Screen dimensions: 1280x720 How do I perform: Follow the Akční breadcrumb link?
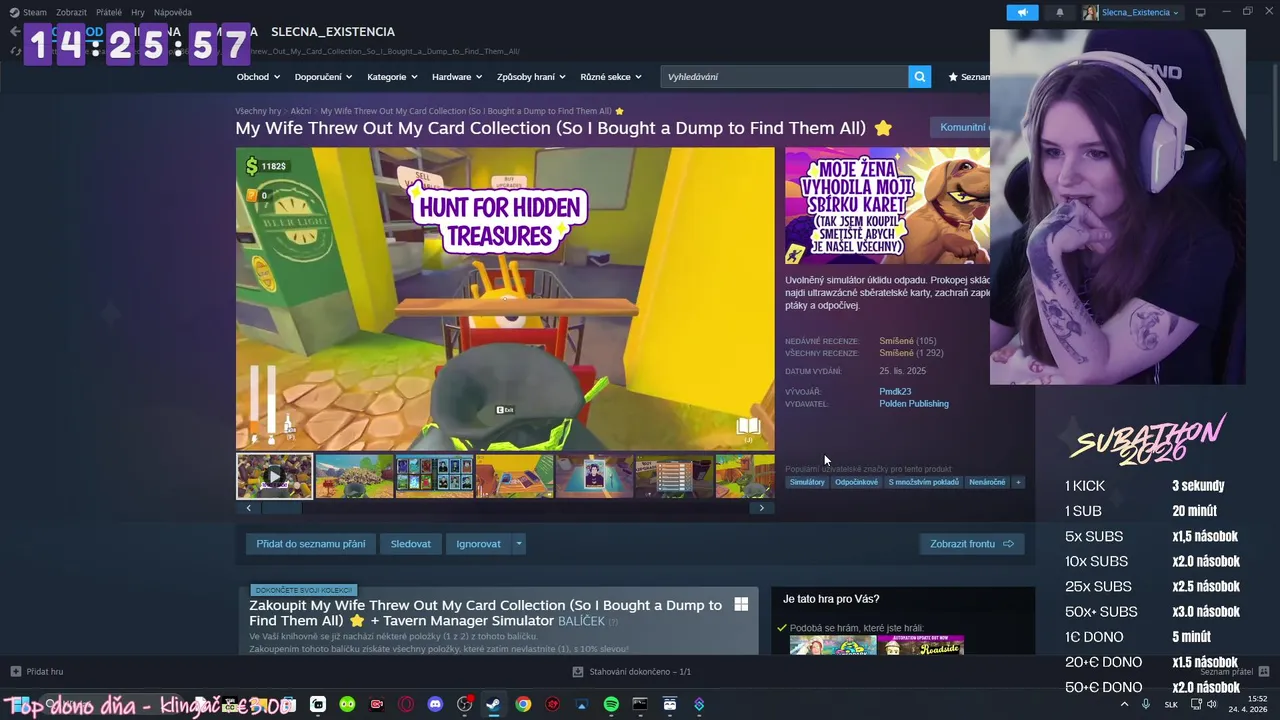point(301,111)
